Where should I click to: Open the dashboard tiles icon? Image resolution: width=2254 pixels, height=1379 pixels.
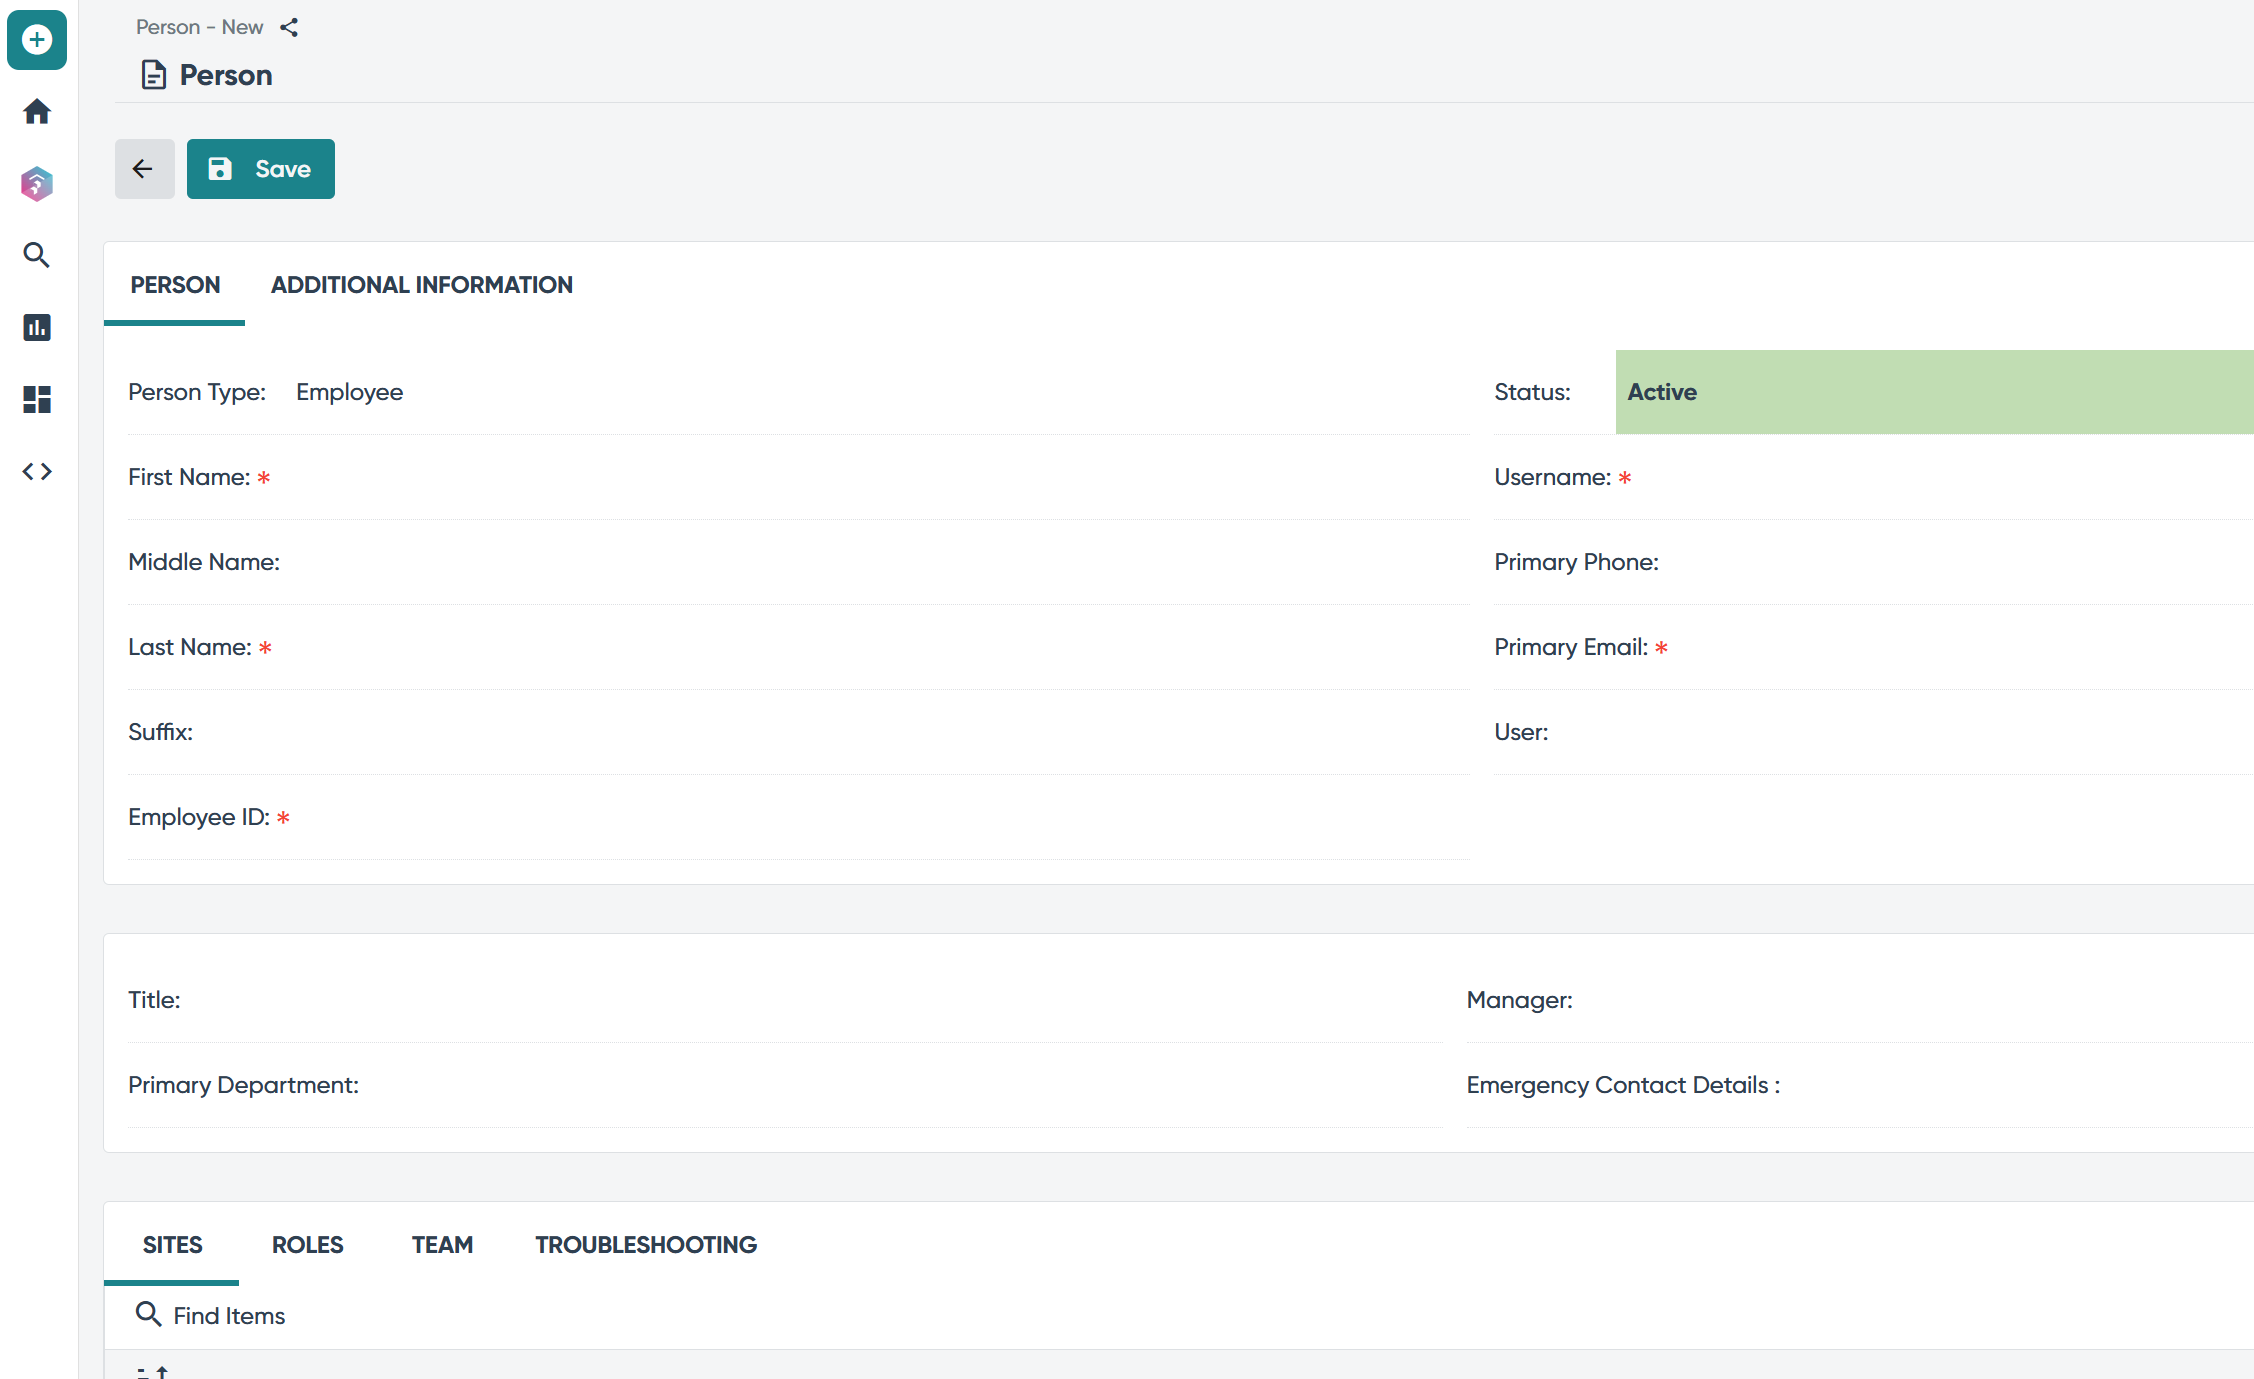tap(37, 399)
